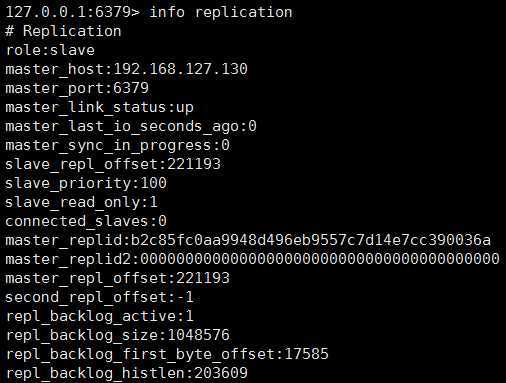The image size is (506, 383).
Task: Click the connected_slaves:0 line
Action: (x=86, y=221)
